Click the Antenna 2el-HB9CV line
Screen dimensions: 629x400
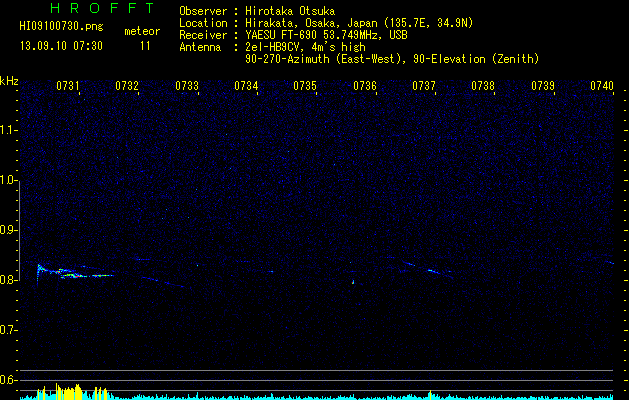[x=272, y=47]
